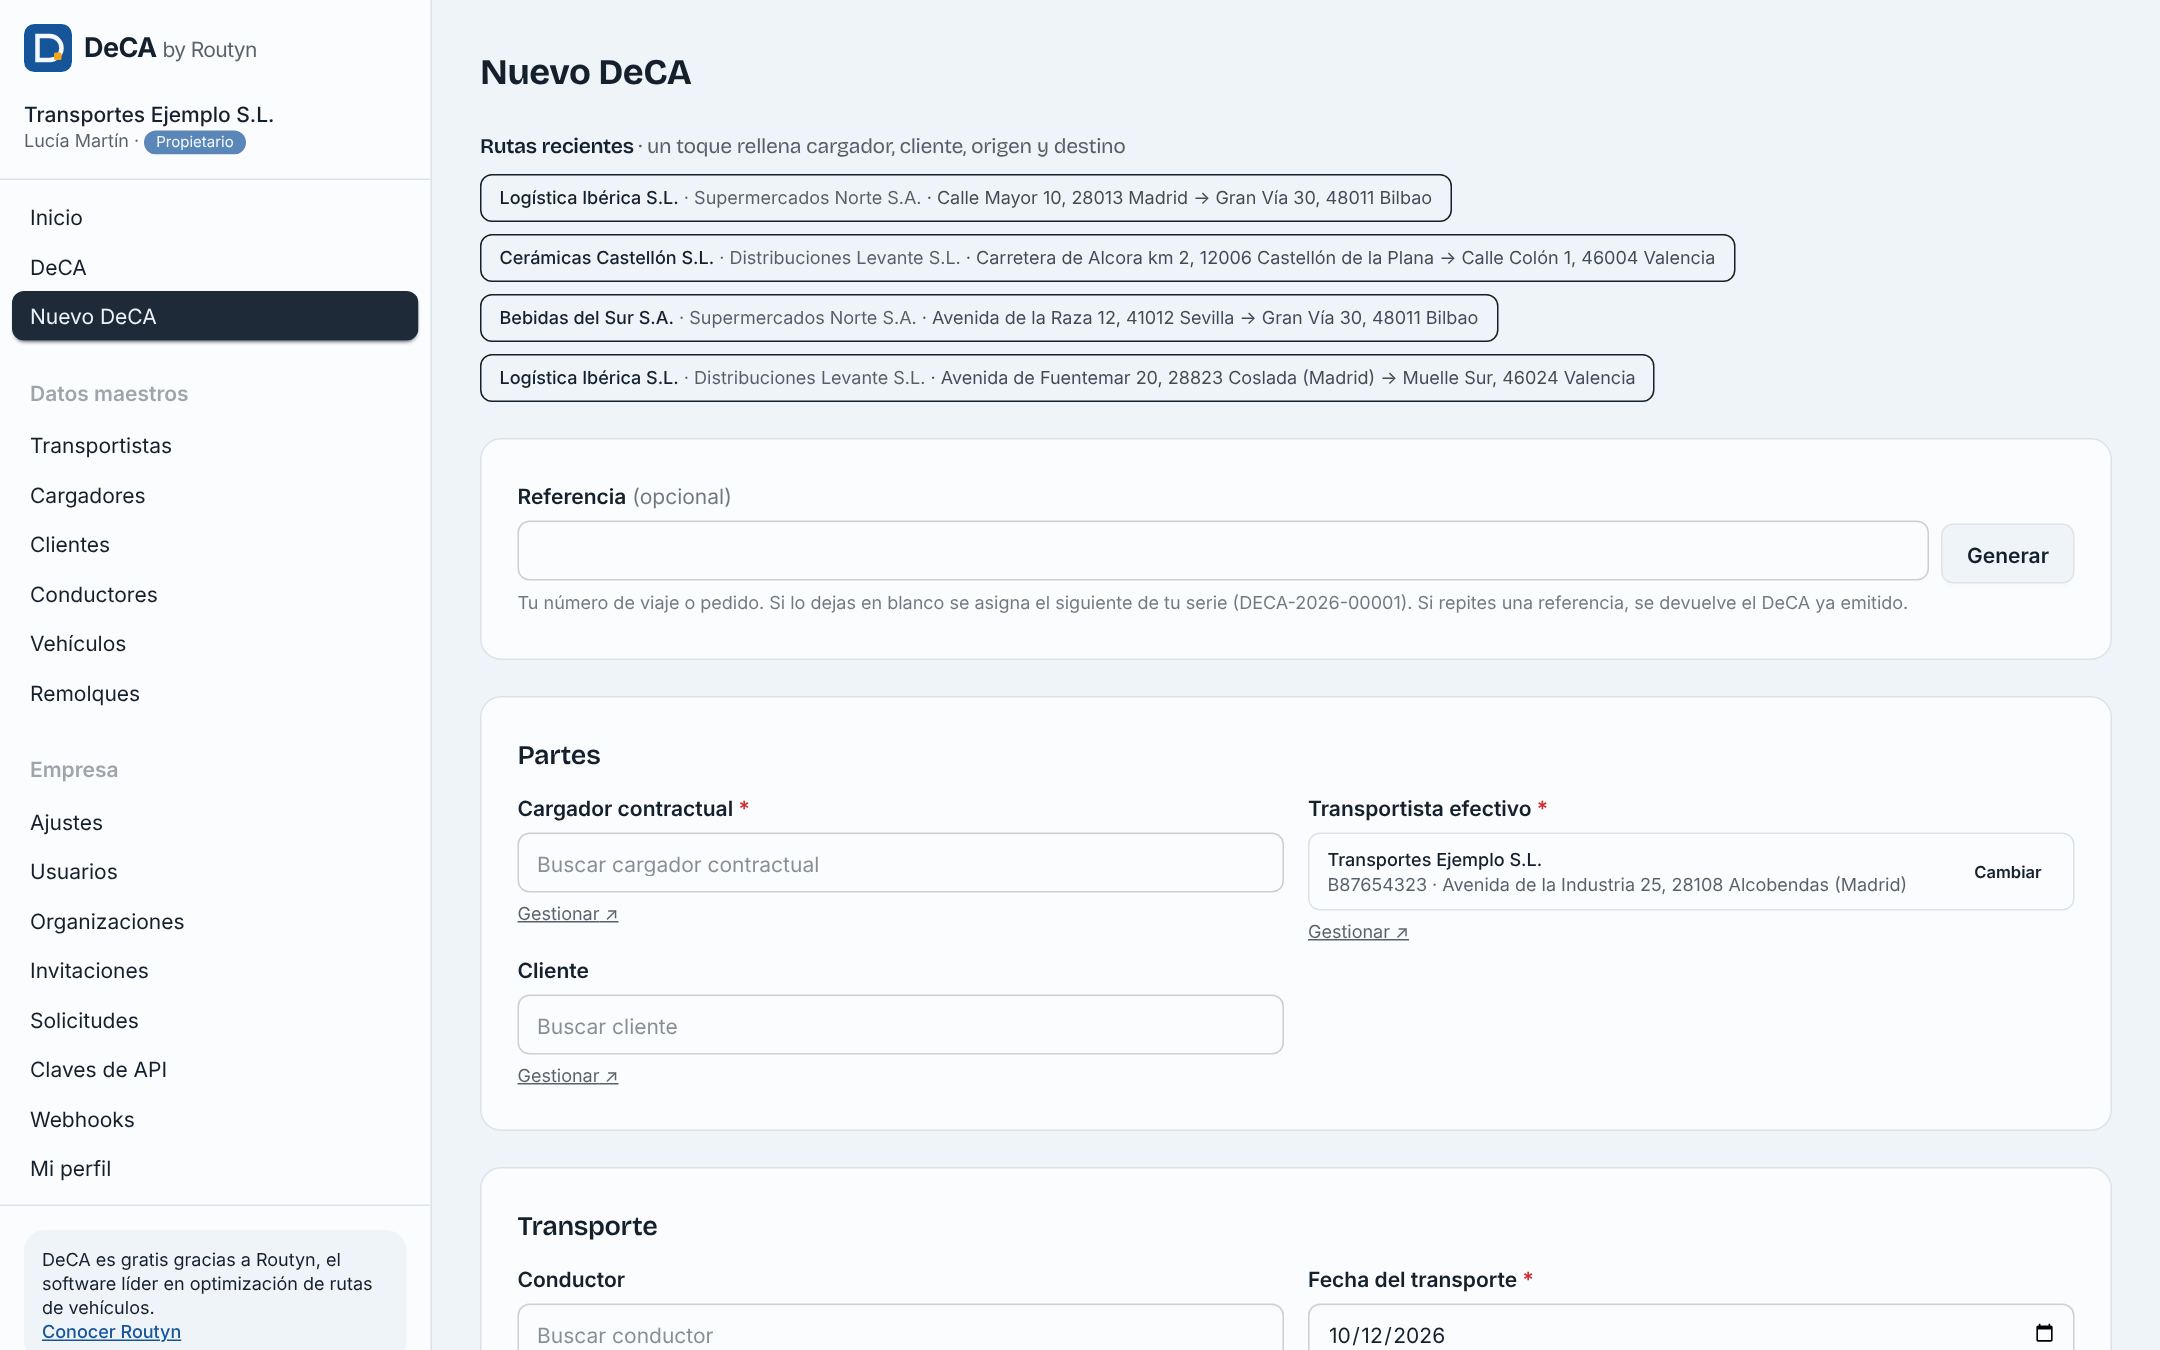Screen dimensions: 2160x1350
Task: Go to the DeCA list page
Action: pyautogui.click(x=215, y=267)
